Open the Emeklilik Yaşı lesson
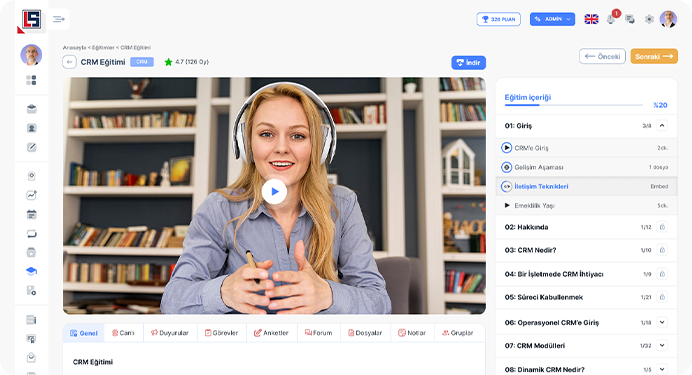The width and height of the screenshot is (692, 375). [x=586, y=206]
